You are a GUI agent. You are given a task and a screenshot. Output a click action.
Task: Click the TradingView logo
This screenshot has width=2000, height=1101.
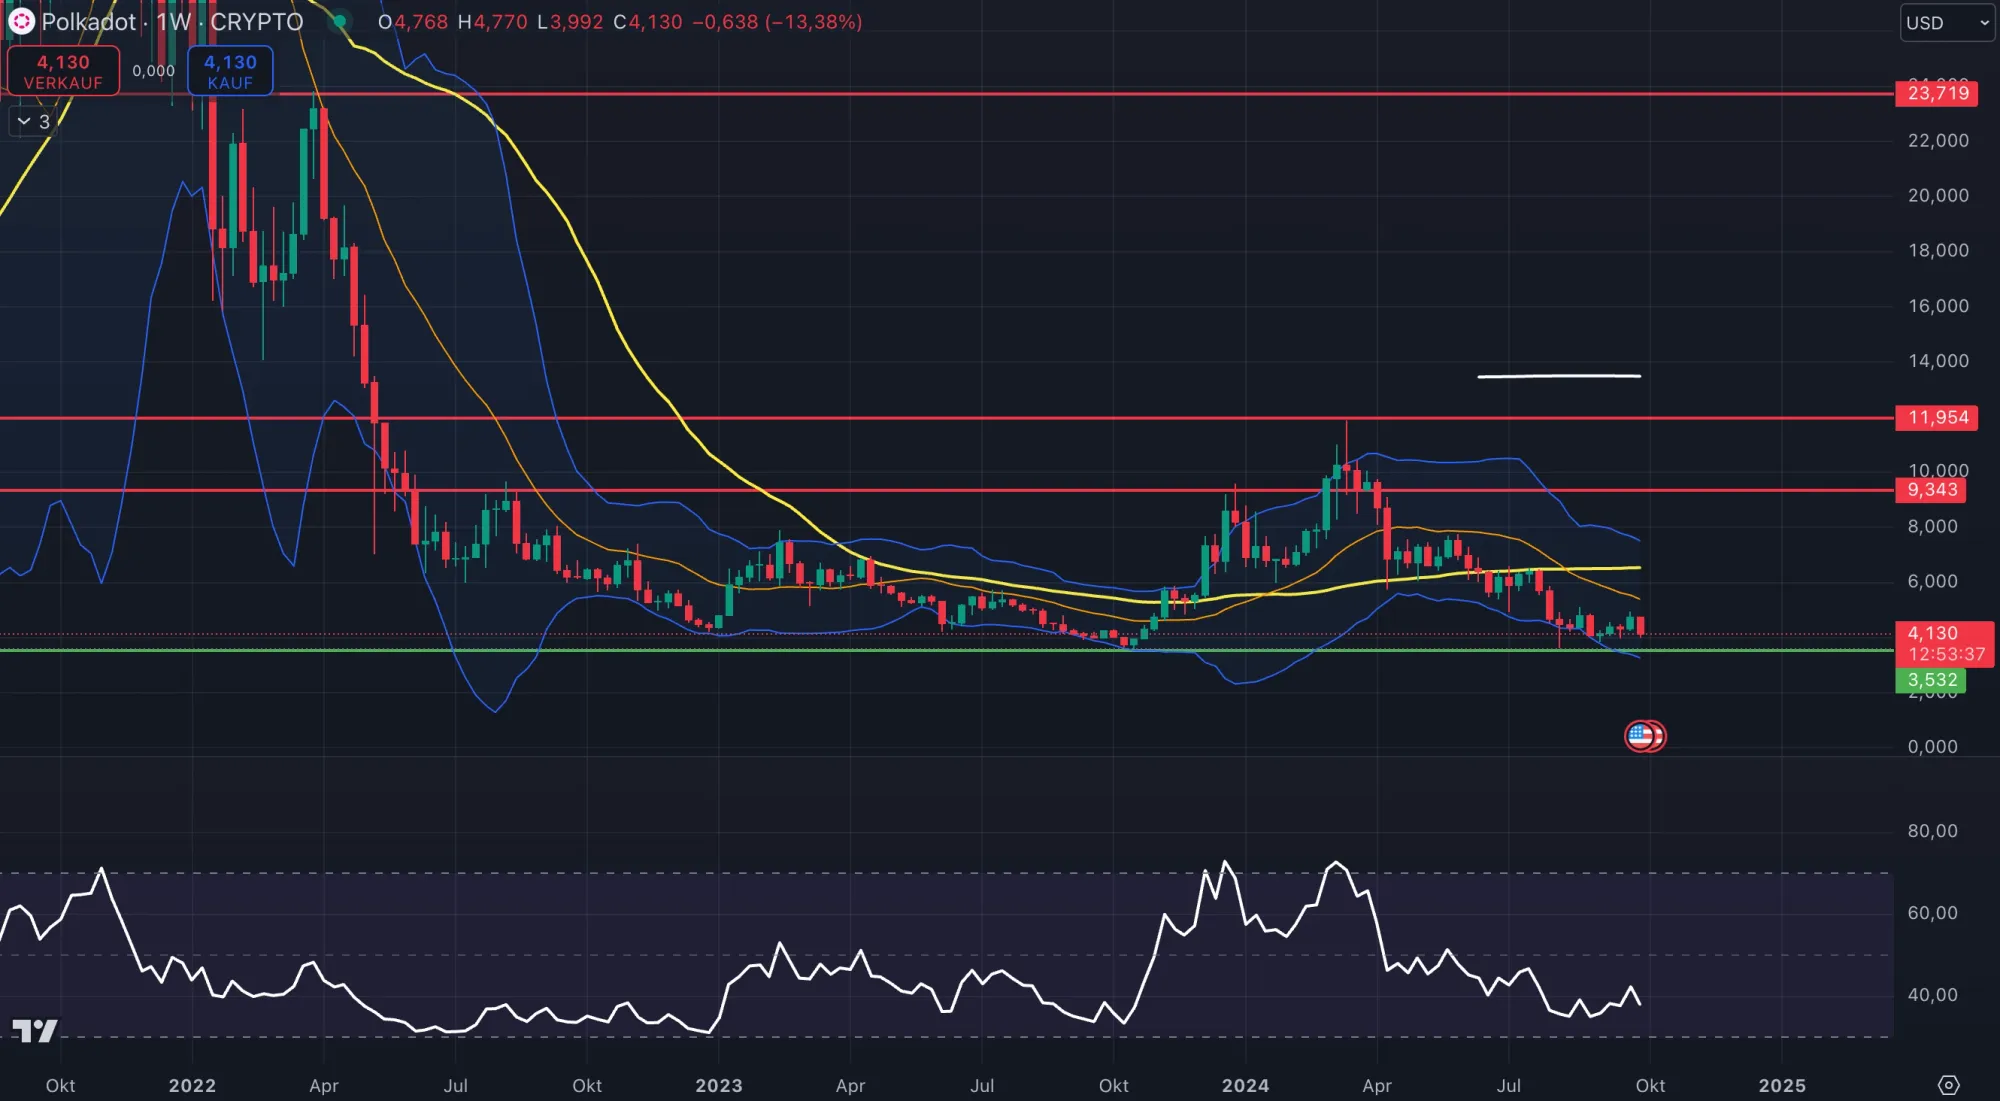[34, 1030]
